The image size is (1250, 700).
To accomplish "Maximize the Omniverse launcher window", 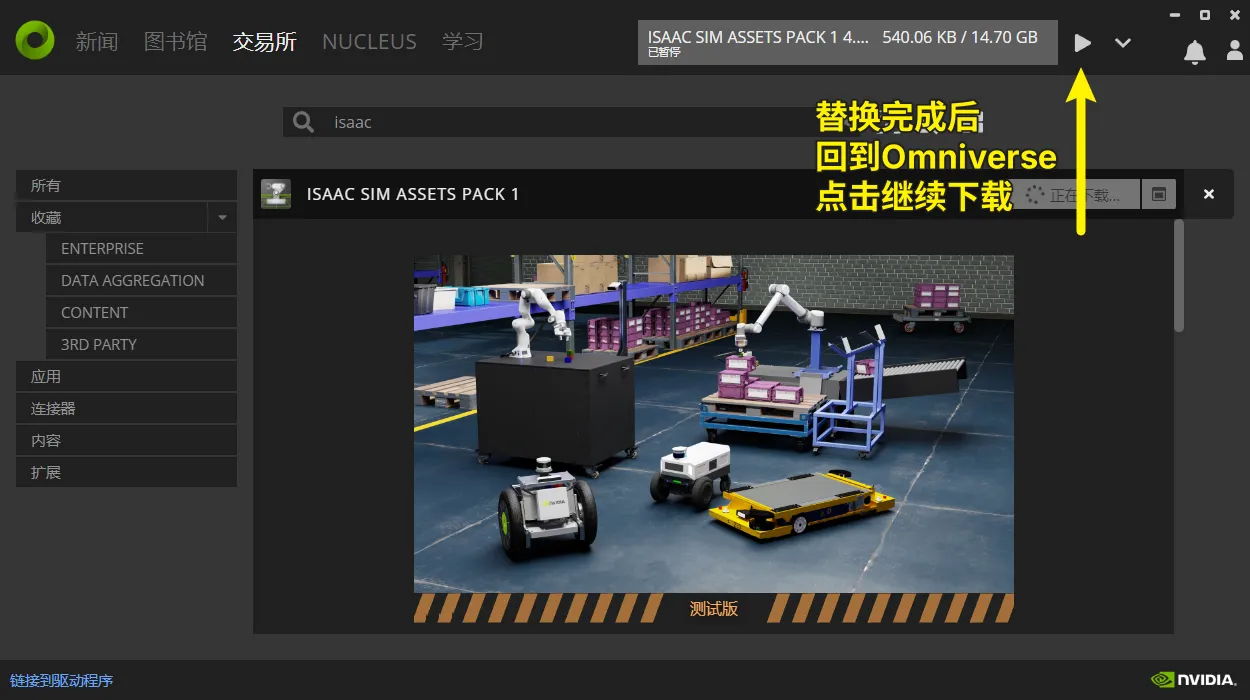I will click(1205, 14).
